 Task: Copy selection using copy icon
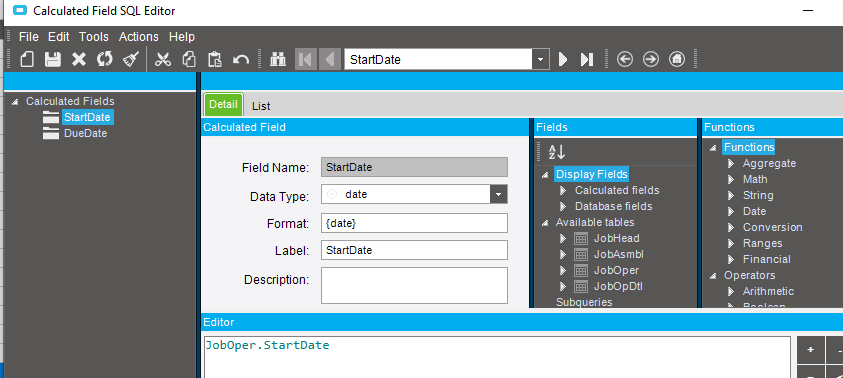pos(189,59)
